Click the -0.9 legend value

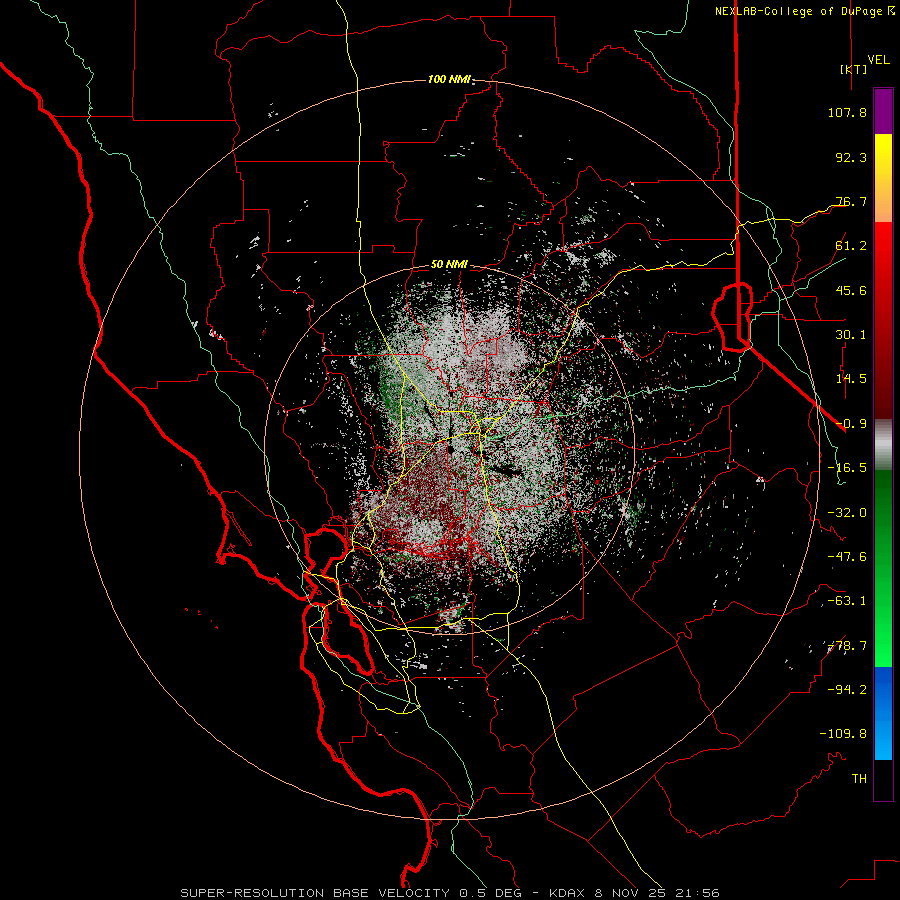(851, 424)
